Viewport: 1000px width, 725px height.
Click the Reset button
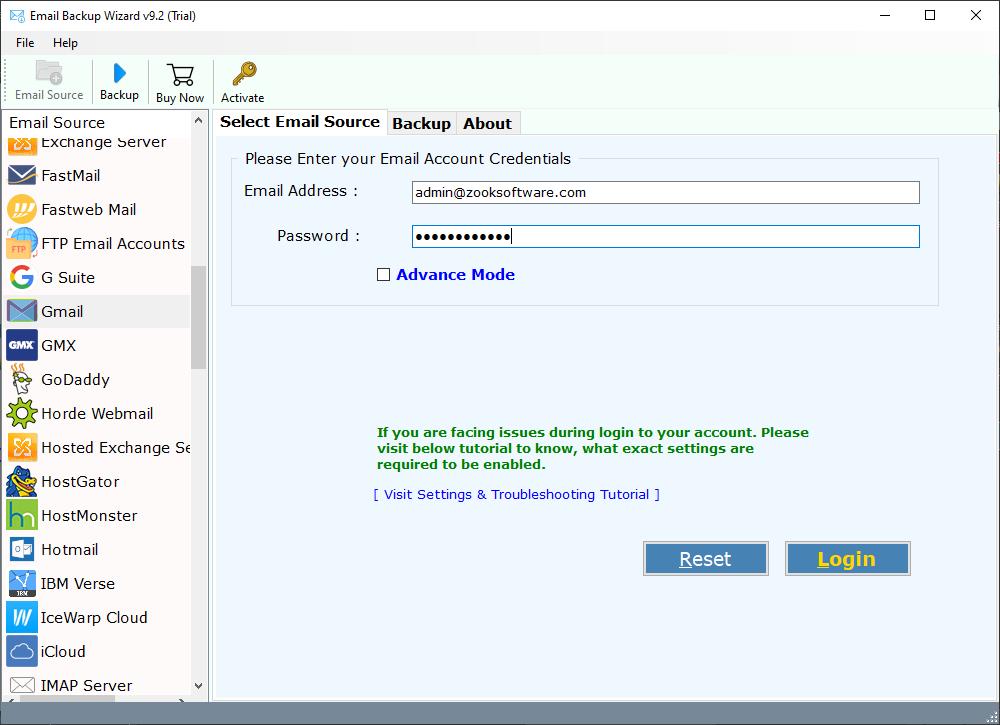pos(705,558)
